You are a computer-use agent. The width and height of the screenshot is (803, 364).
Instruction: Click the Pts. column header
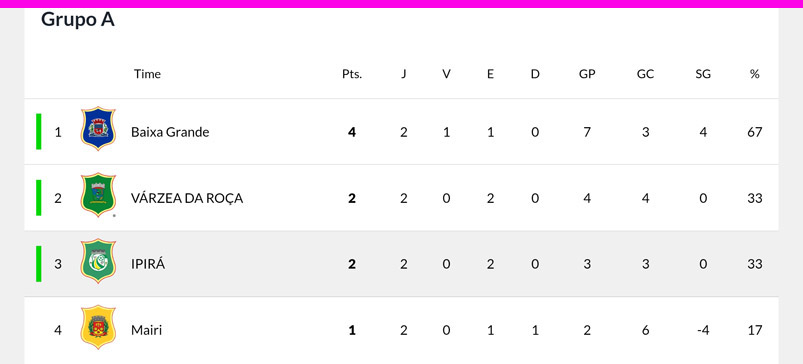point(352,74)
